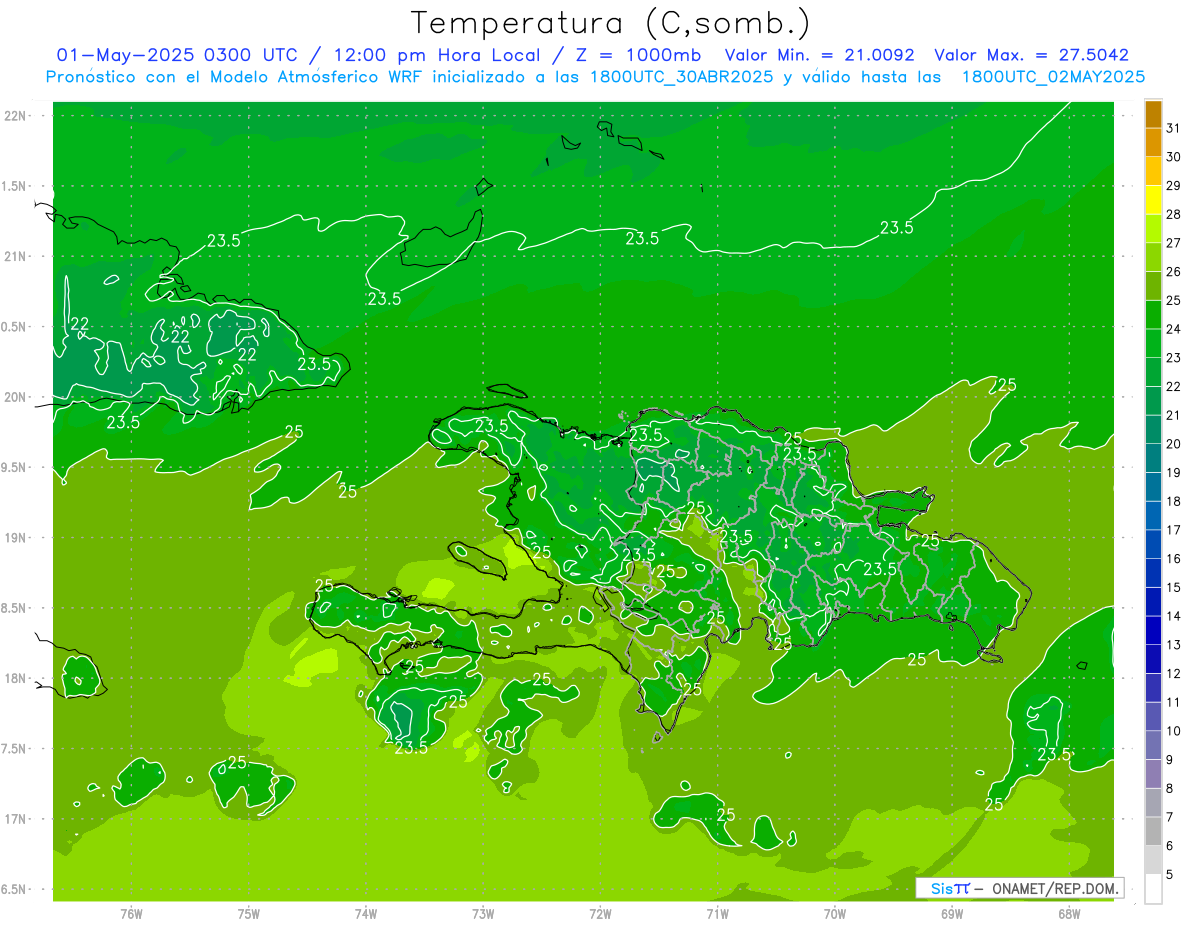1200x927 pixels.
Task: Click the legend value "21"
Action: coord(1173,415)
